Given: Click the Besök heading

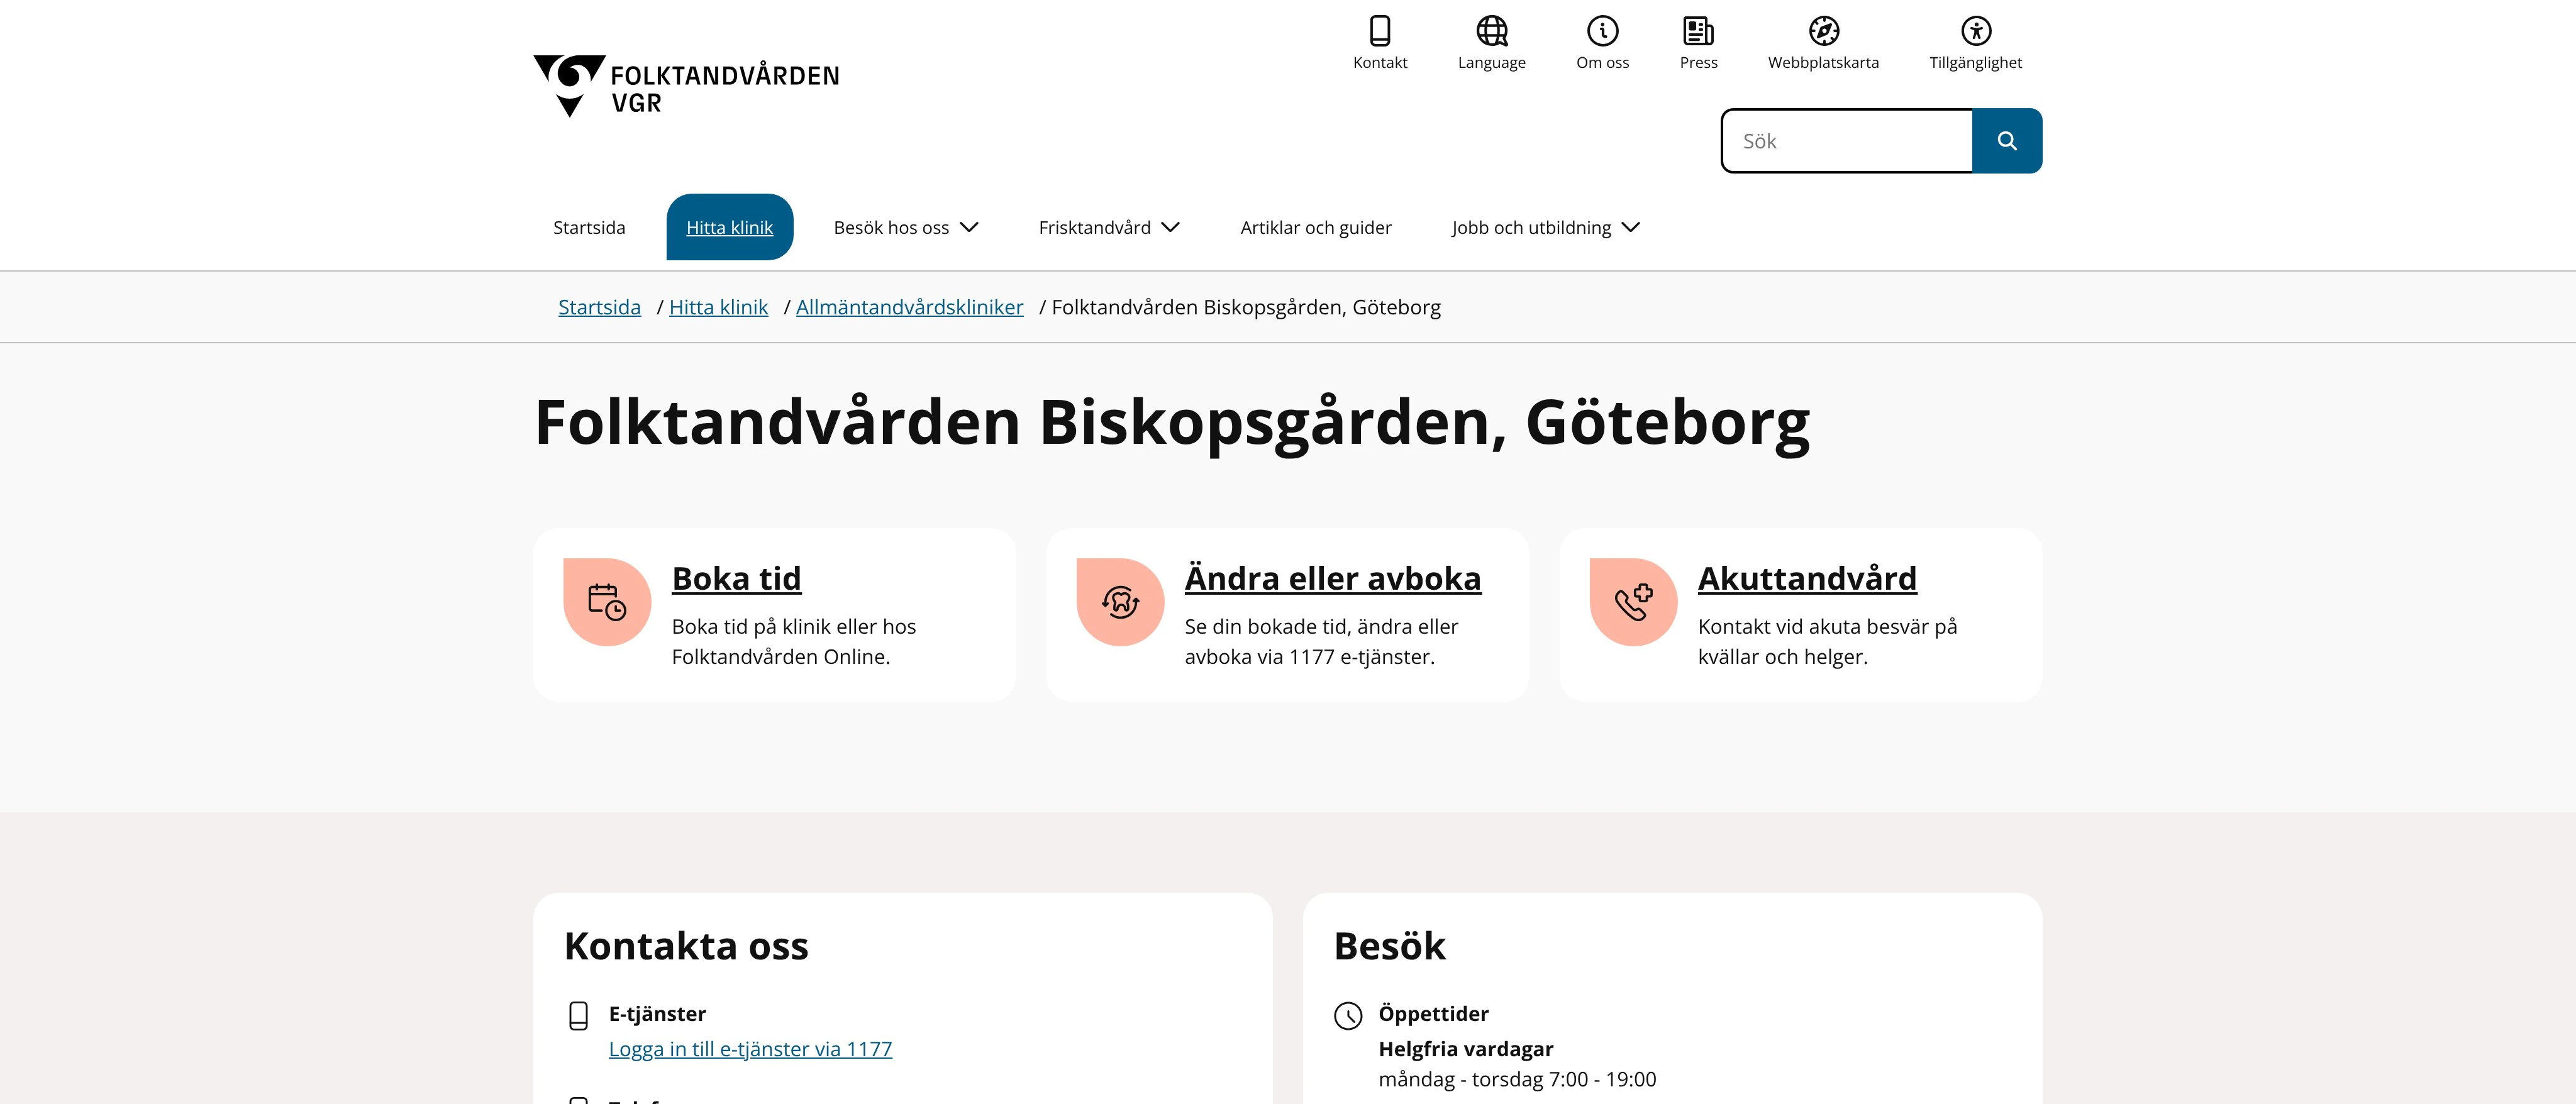Looking at the screenshot, I should 1390,946.
